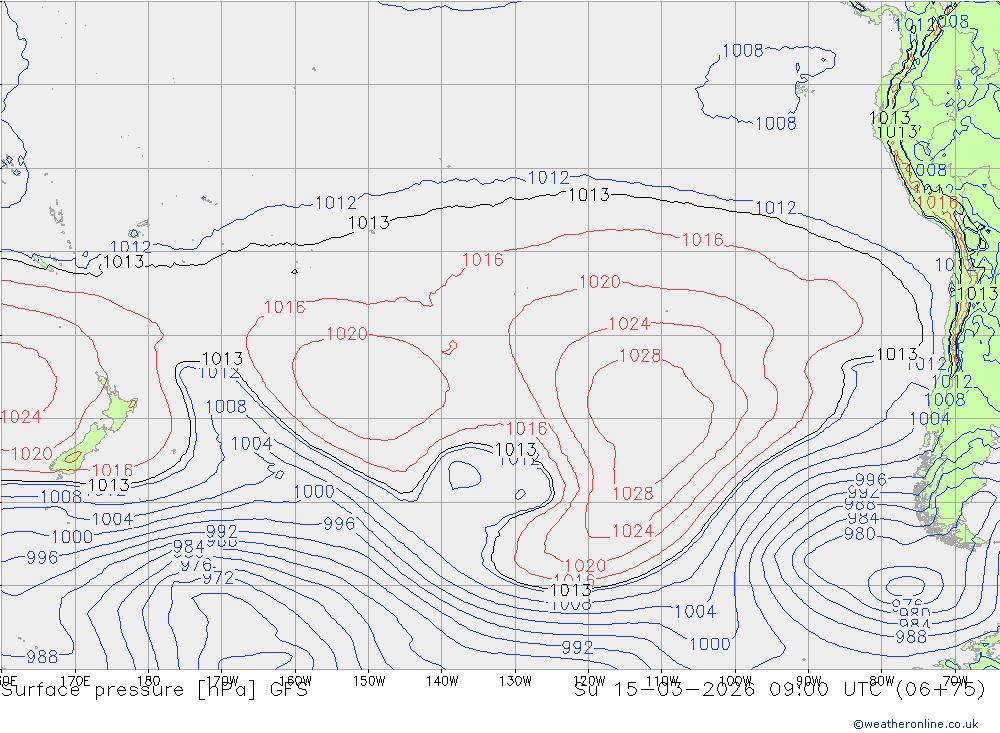Click the 1012 label left of top 1013
The width and height of the screenshot is (1000, 733).
[548, 178]
